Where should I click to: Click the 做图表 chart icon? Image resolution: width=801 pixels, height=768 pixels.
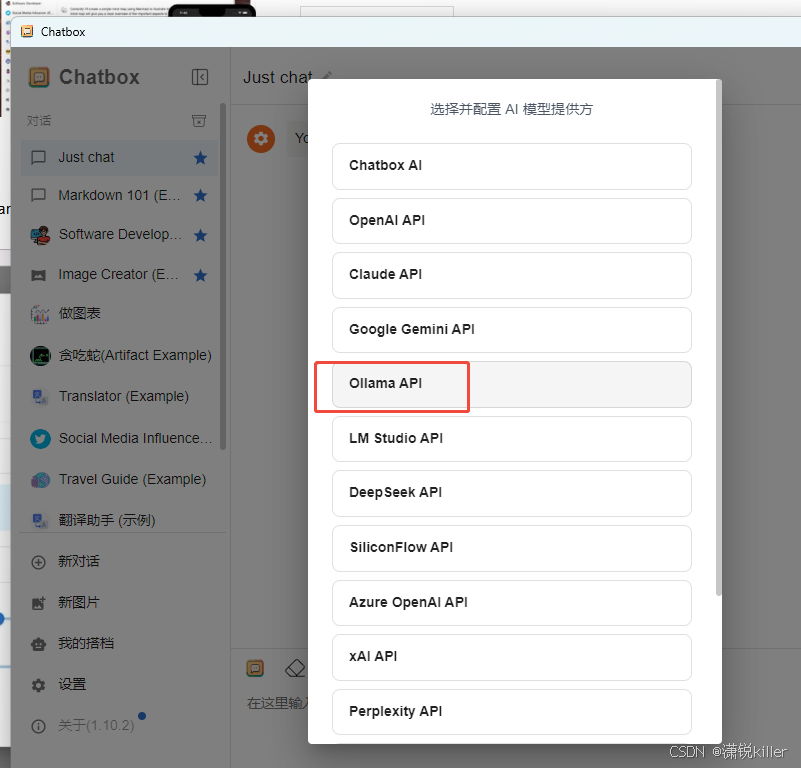pyautogui.click(x=40, y=314)
